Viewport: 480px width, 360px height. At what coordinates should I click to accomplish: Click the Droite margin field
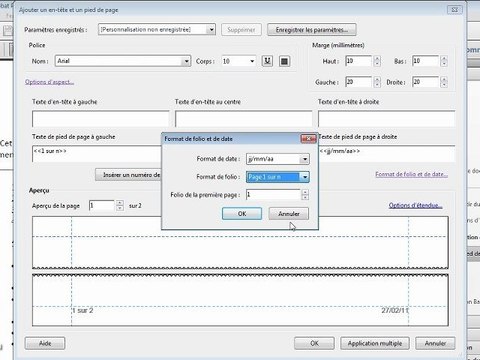tap(425, 82)
